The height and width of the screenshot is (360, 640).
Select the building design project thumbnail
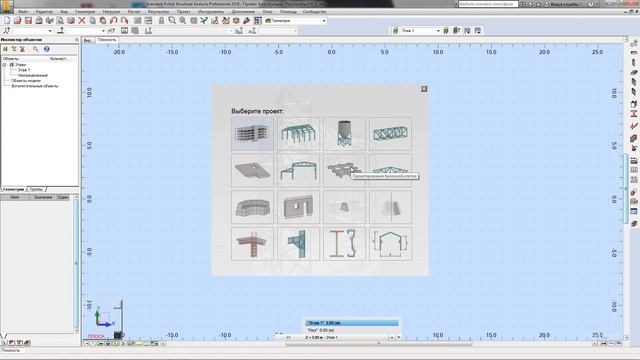[x=252, y=134]
